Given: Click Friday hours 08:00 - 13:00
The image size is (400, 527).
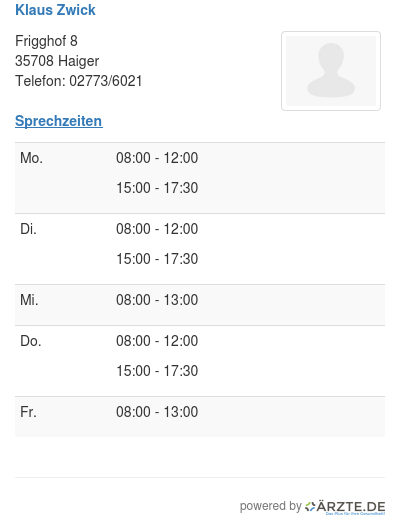Looking at the screenshot, I should point(157,412).
